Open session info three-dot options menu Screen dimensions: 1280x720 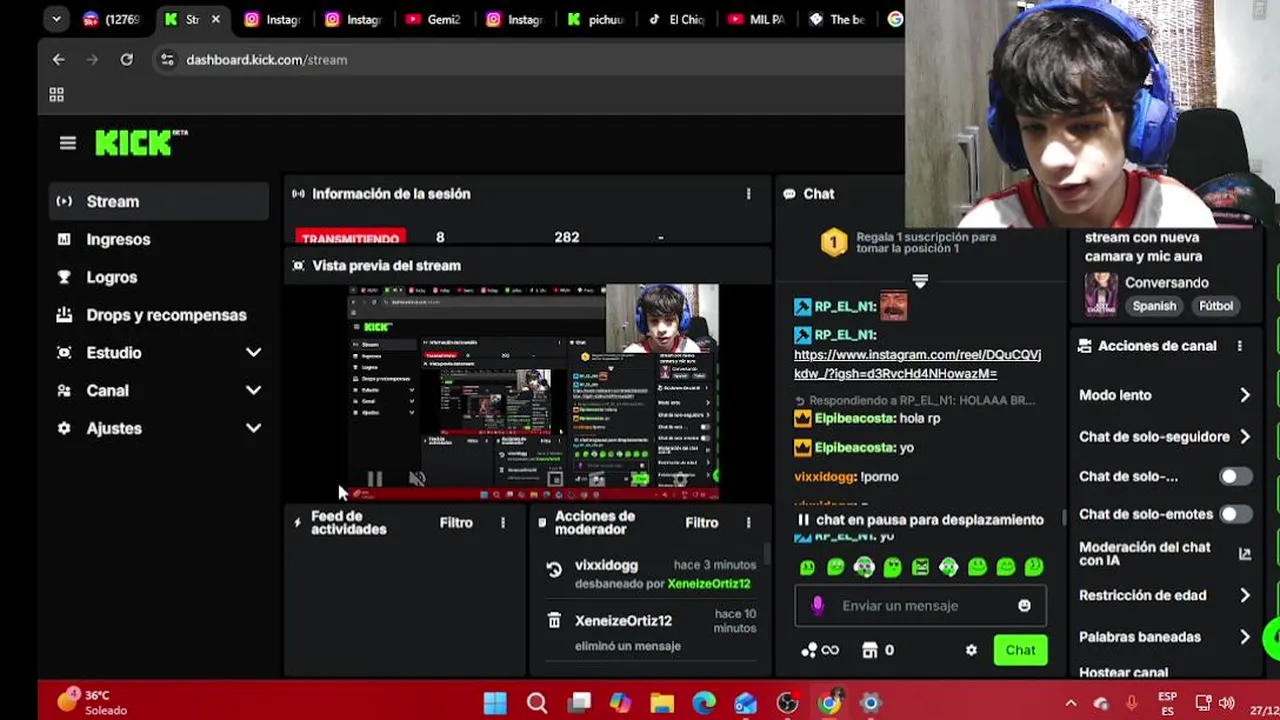tap(748, 194)
